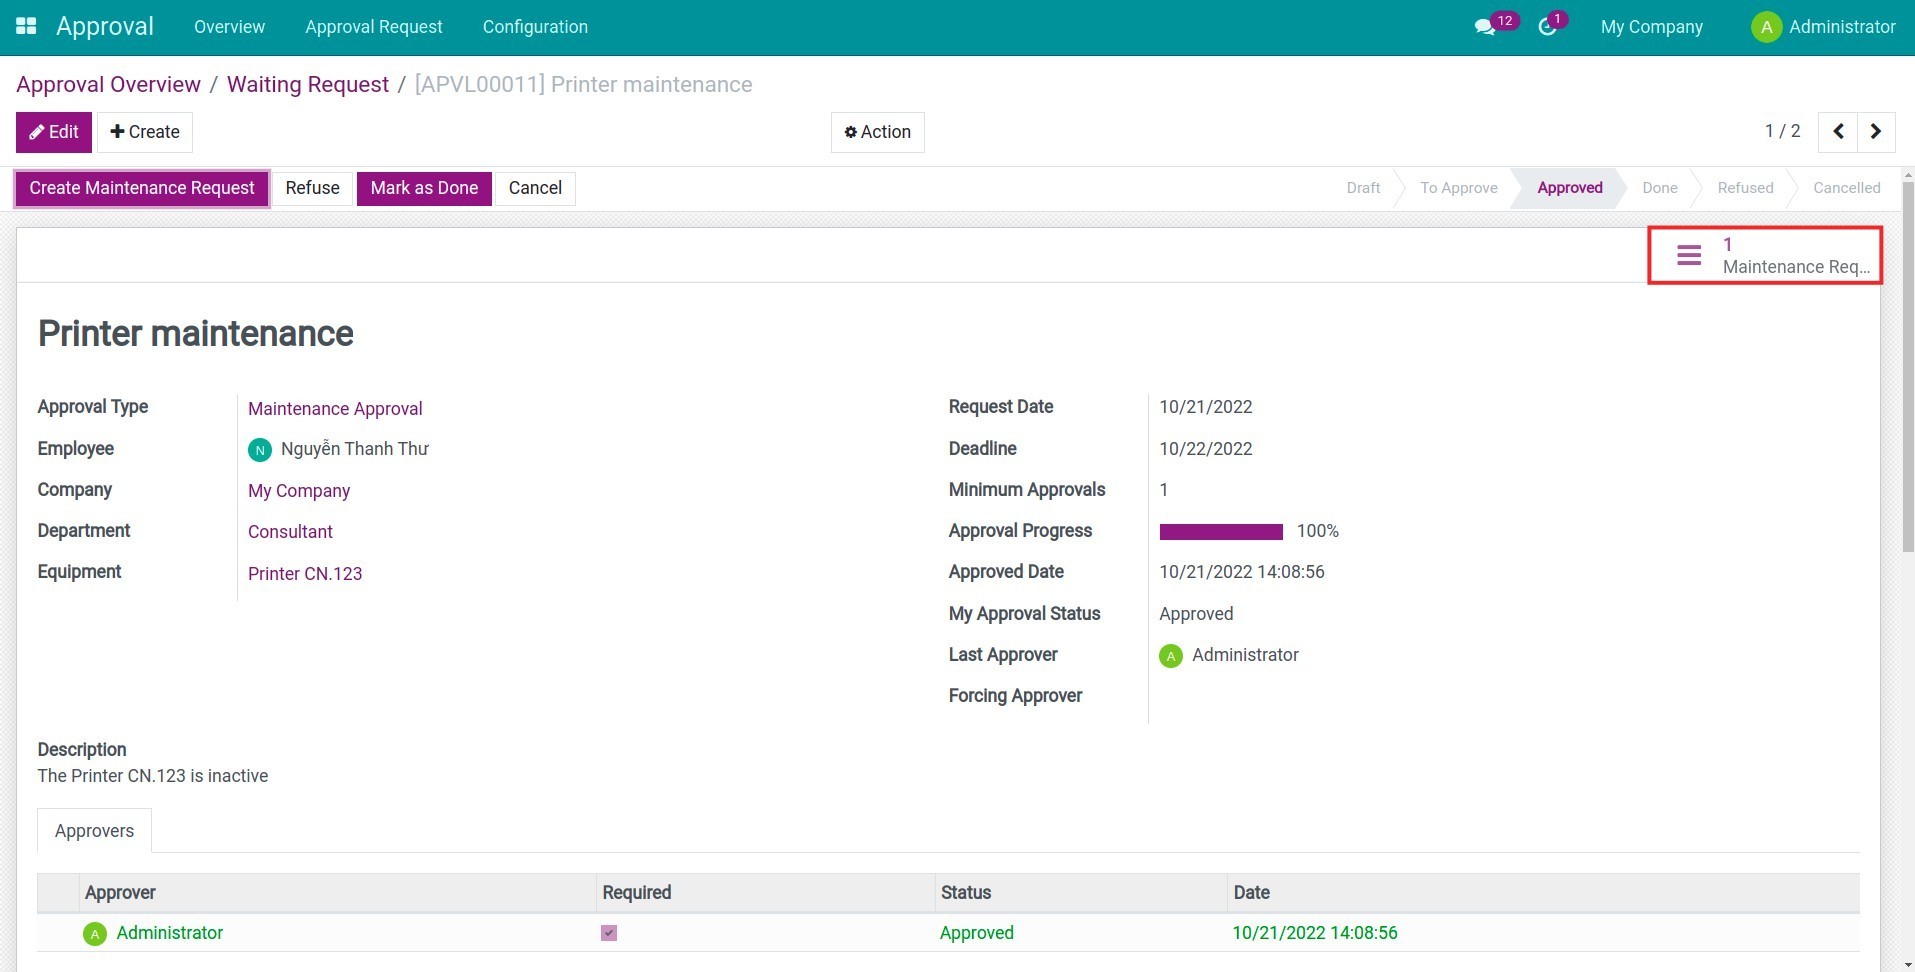Navigate to Waiting Request breadcrumb
Screen dimensions: 1915x972
pos(307,85)
